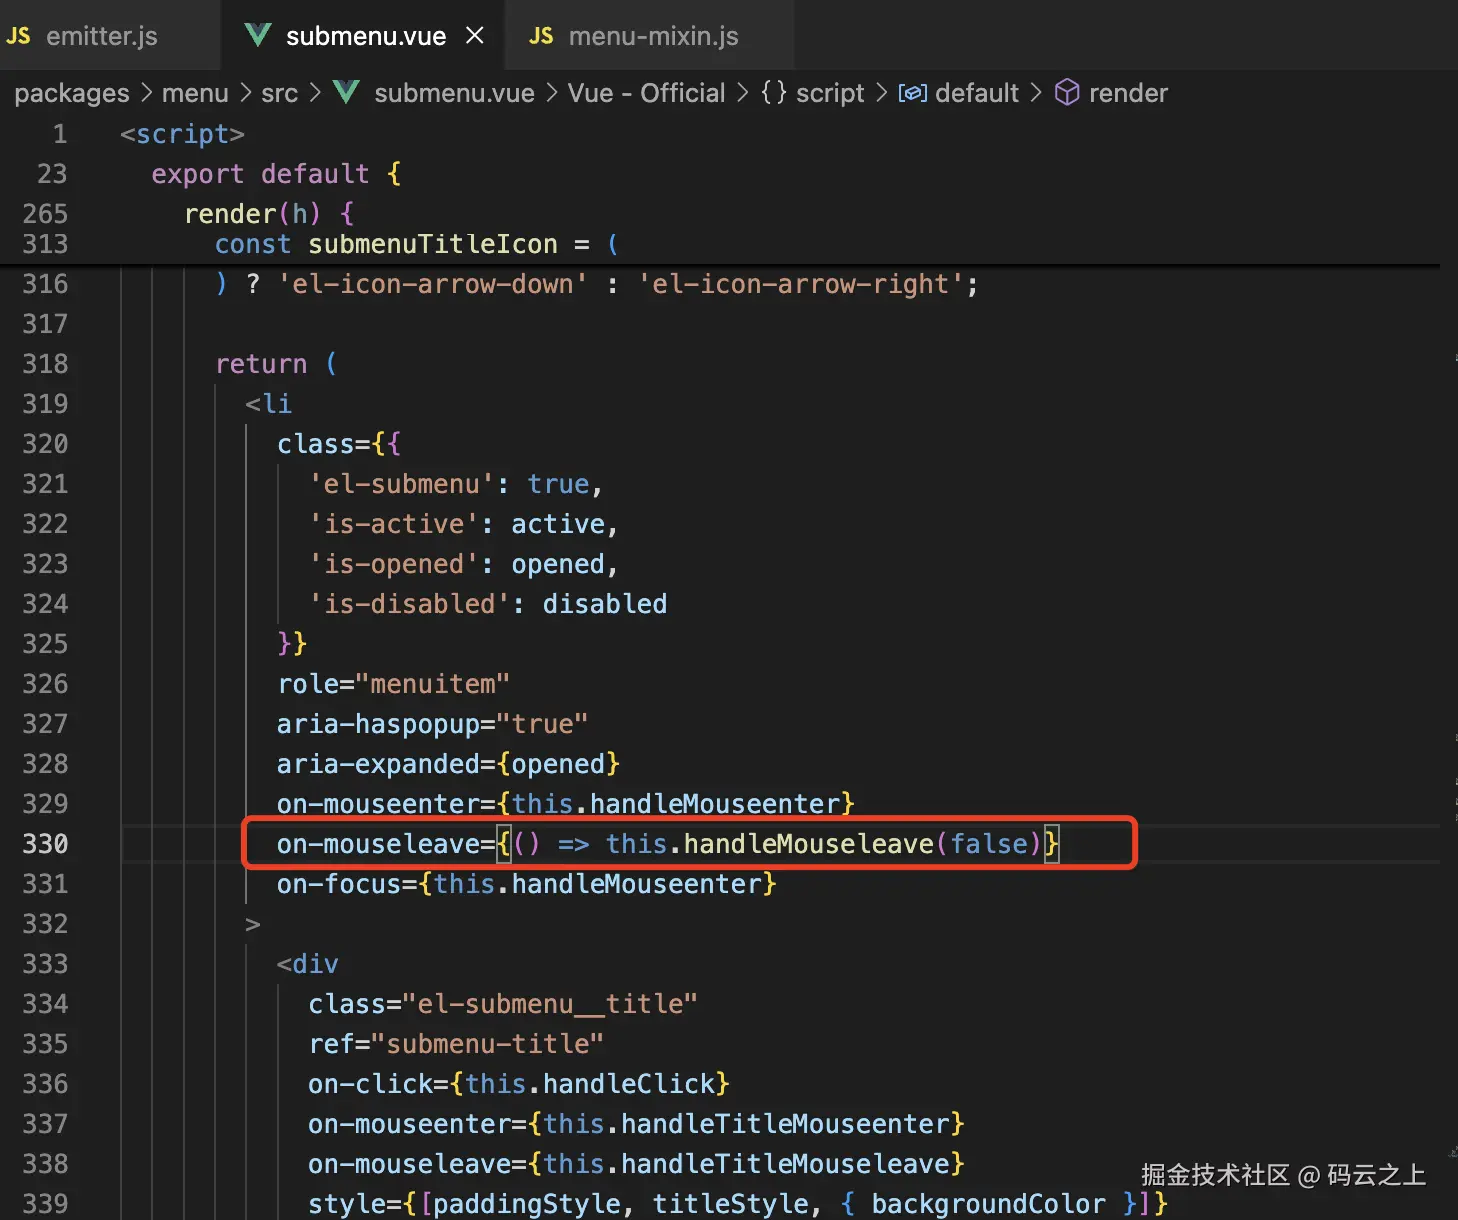Click handleMouseleave(false) on line 330
1458x1220 pixels.
[863, 844]
